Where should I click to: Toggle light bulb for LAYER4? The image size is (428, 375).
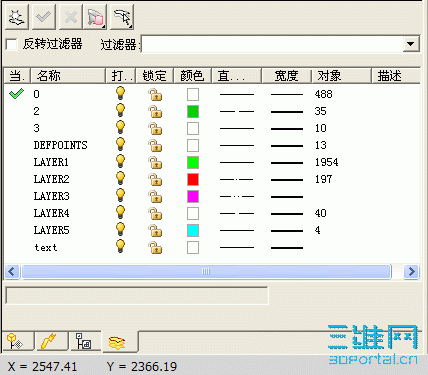(120, 212)
